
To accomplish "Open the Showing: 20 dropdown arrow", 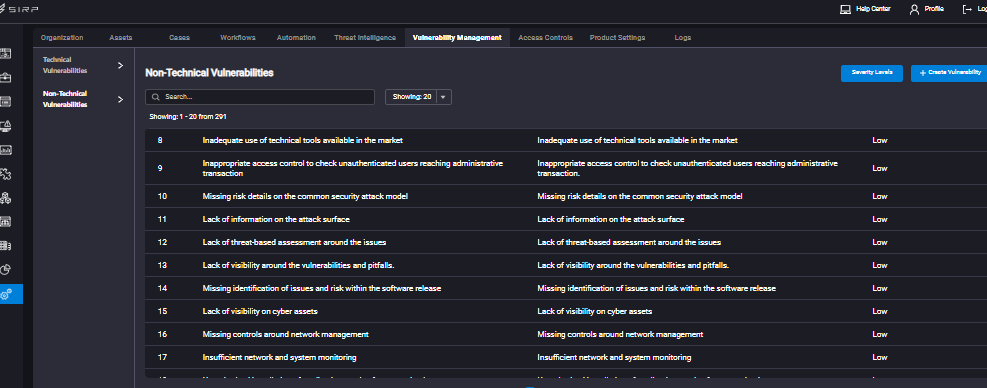I will (x=443, y=97).
